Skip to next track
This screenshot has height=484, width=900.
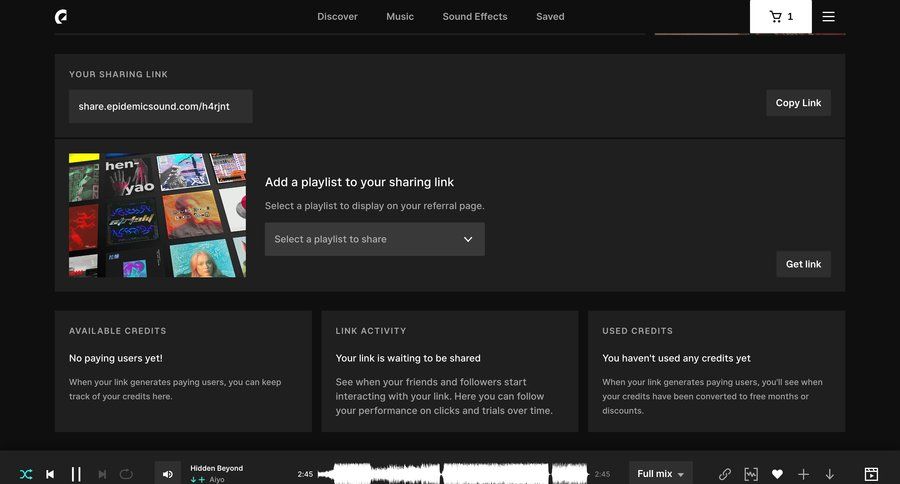[102, 474]
